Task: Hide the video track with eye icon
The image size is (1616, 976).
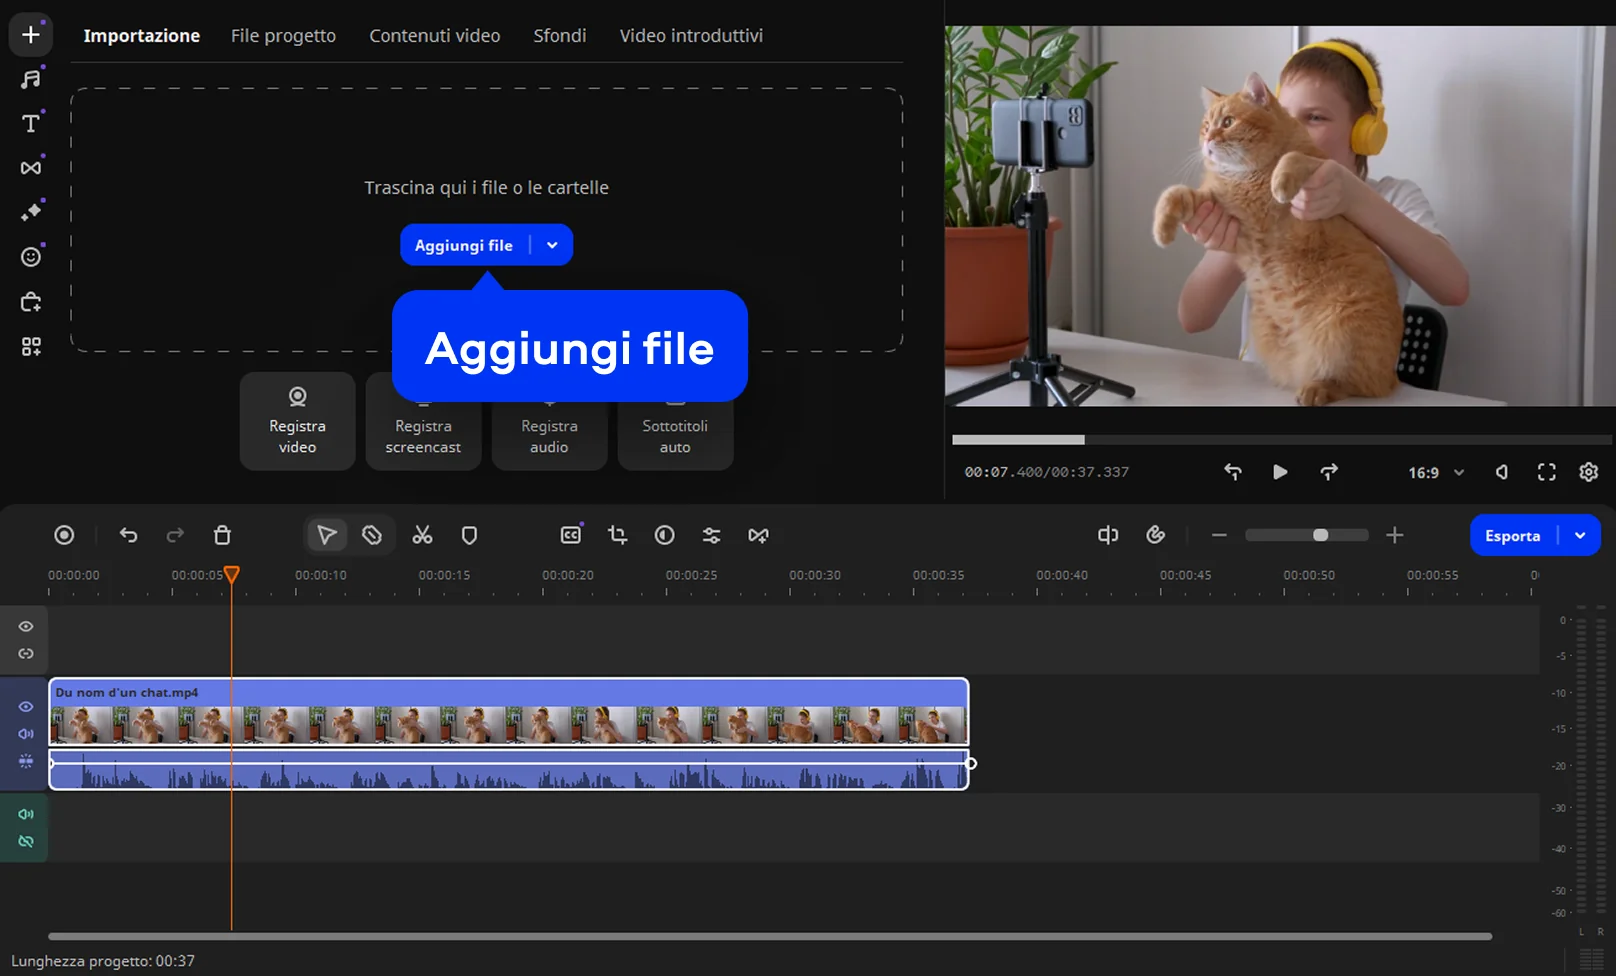Action: pos(26,707)
